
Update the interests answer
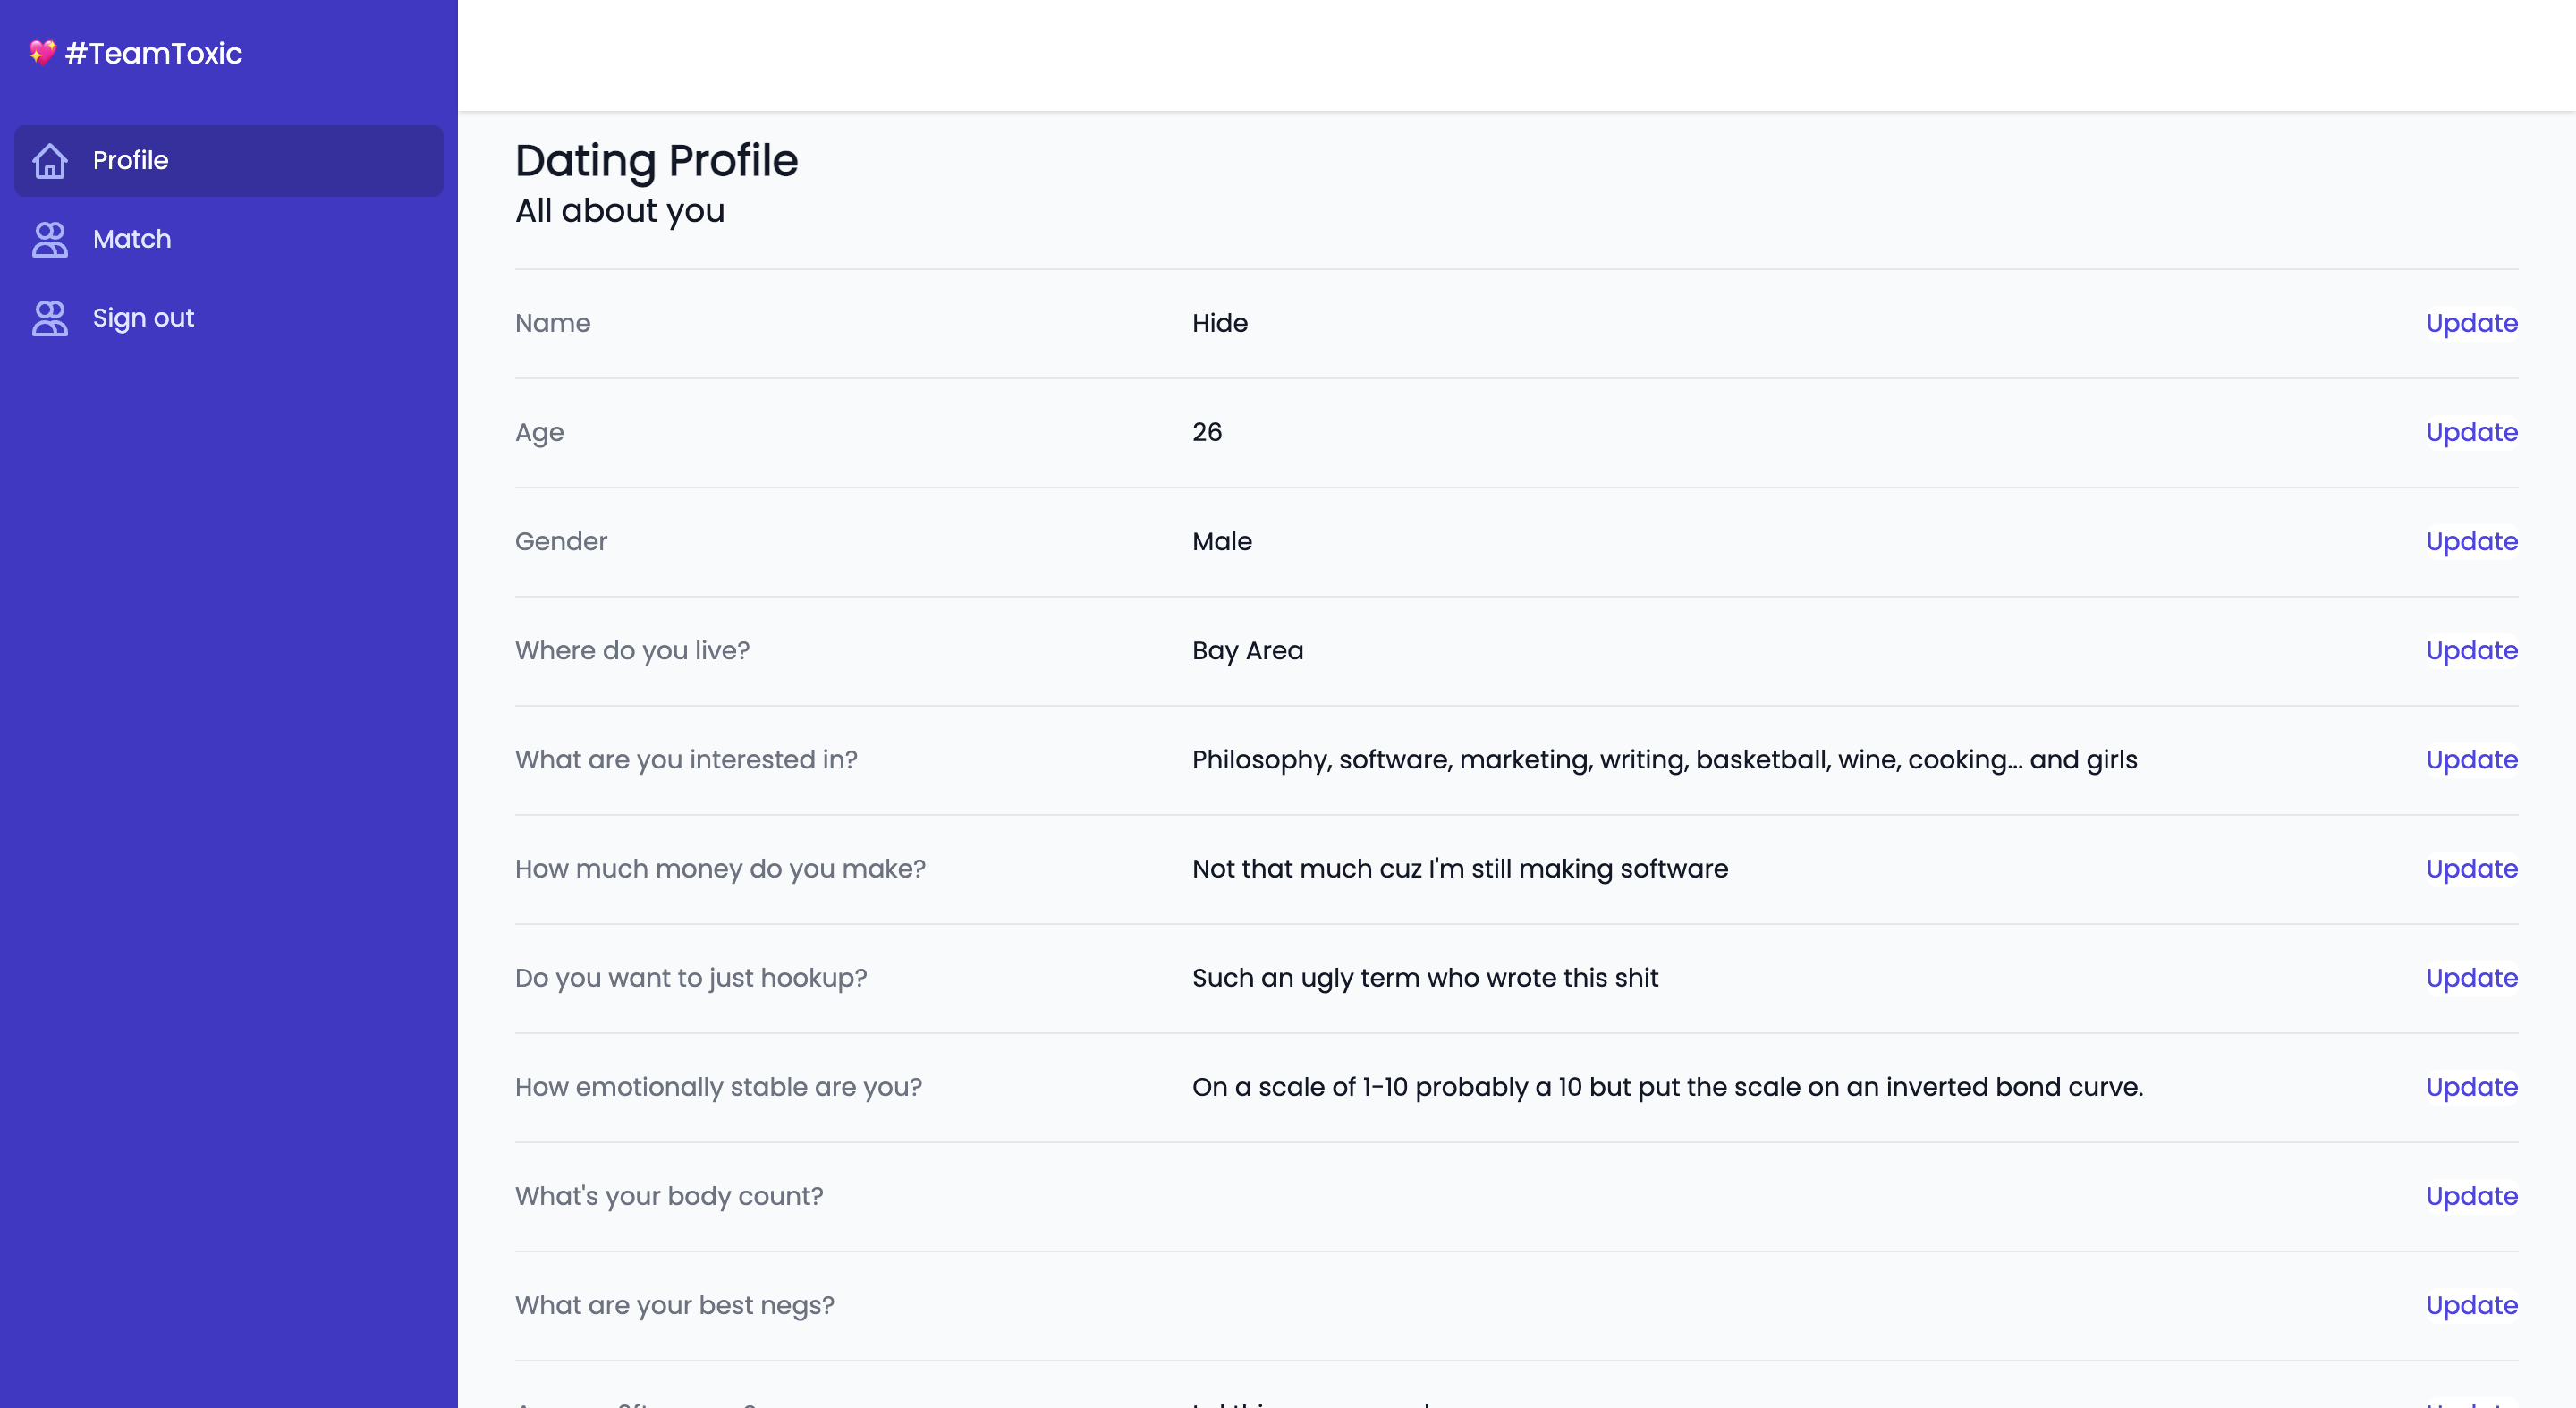[2471, 759]
